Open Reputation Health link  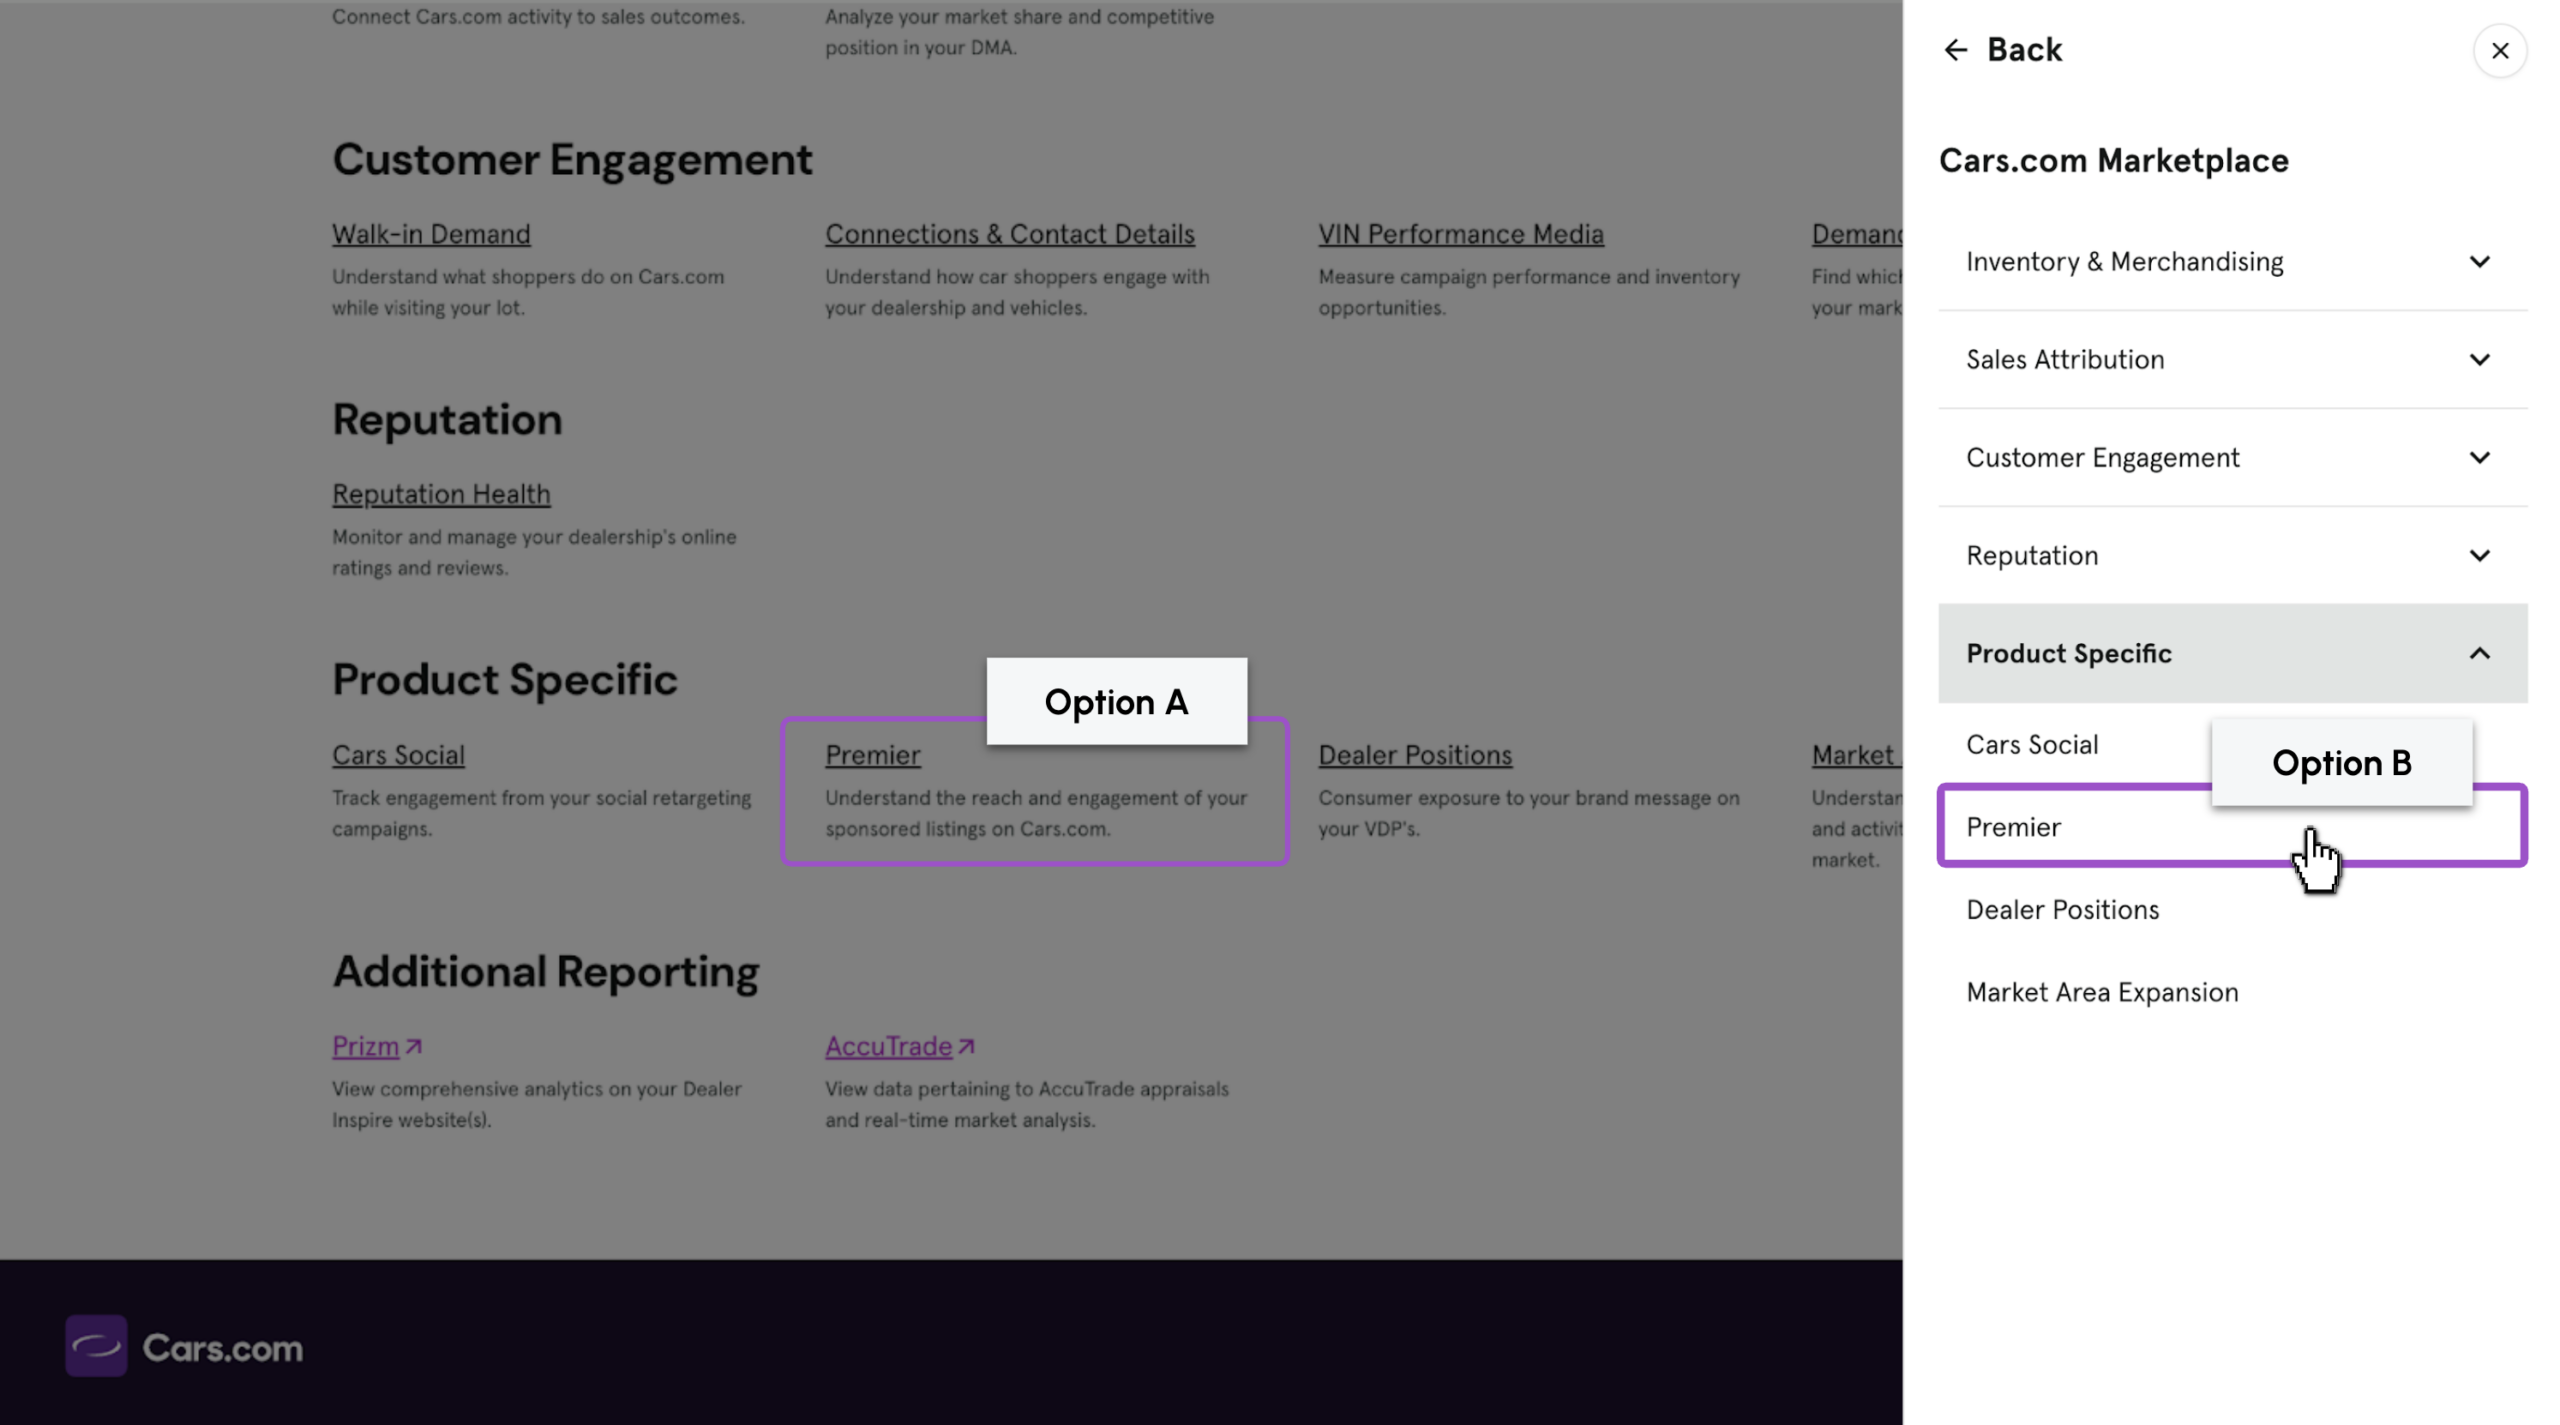click(x=441, y=494)
